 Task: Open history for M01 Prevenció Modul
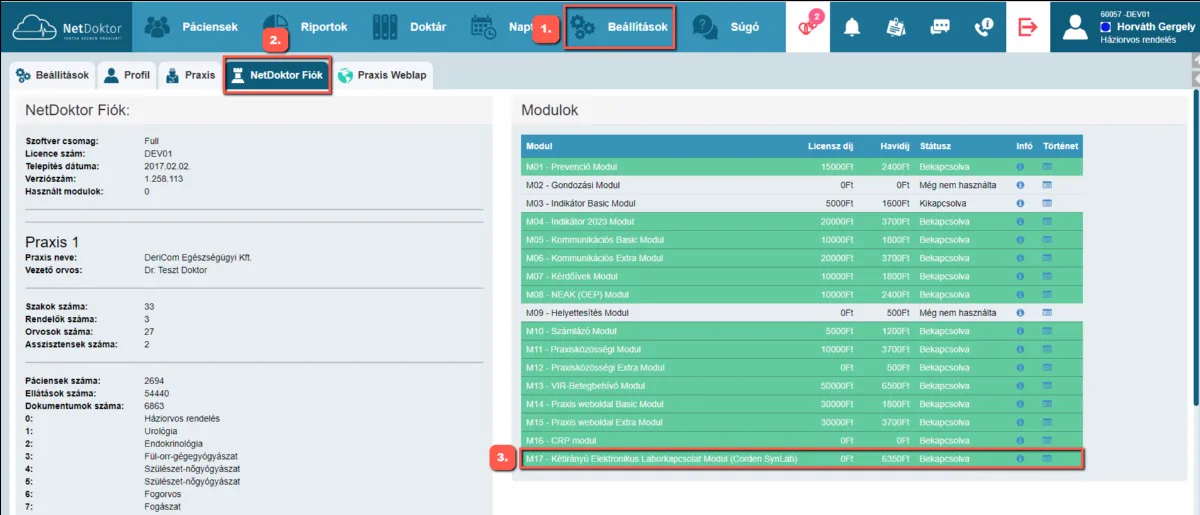[1048, 166]
